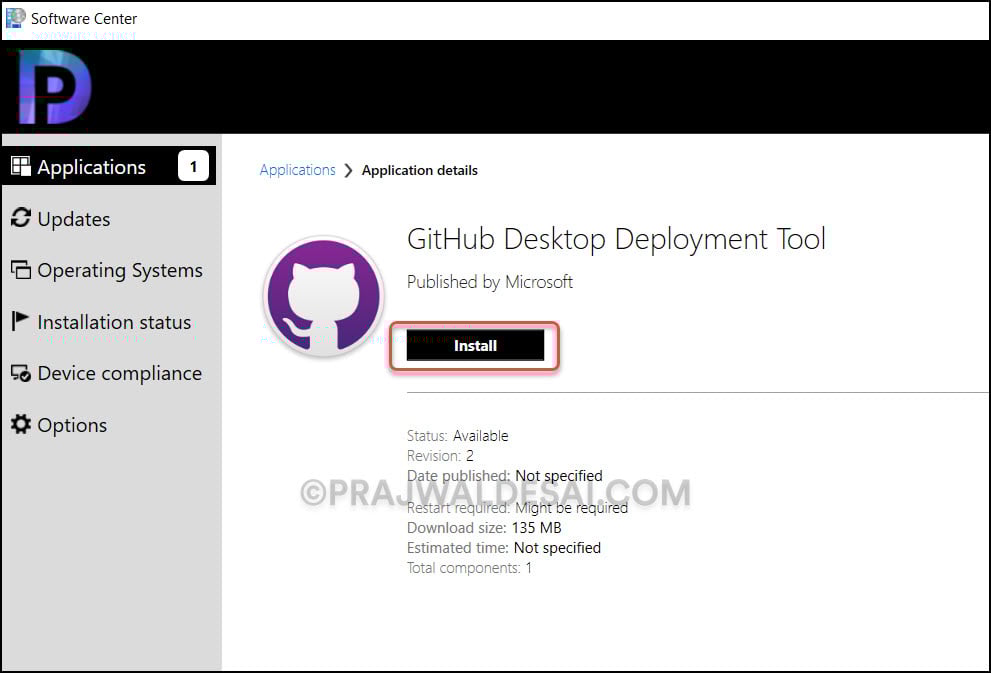Click the Application details breadcrumb text

tap(420, 170)
